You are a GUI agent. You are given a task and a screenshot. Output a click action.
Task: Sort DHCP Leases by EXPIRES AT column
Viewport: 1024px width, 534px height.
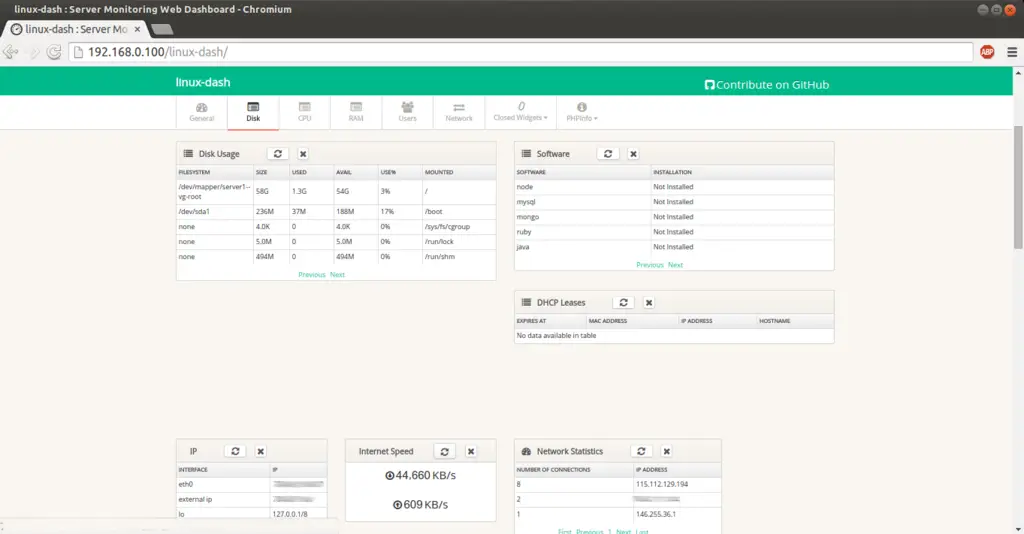coord(551,321)
